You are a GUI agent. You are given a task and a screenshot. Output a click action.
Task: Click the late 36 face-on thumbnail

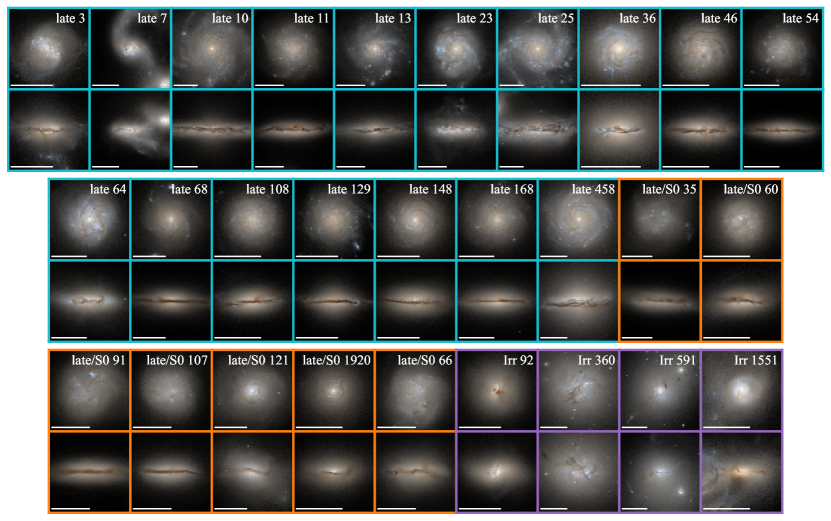620,48
